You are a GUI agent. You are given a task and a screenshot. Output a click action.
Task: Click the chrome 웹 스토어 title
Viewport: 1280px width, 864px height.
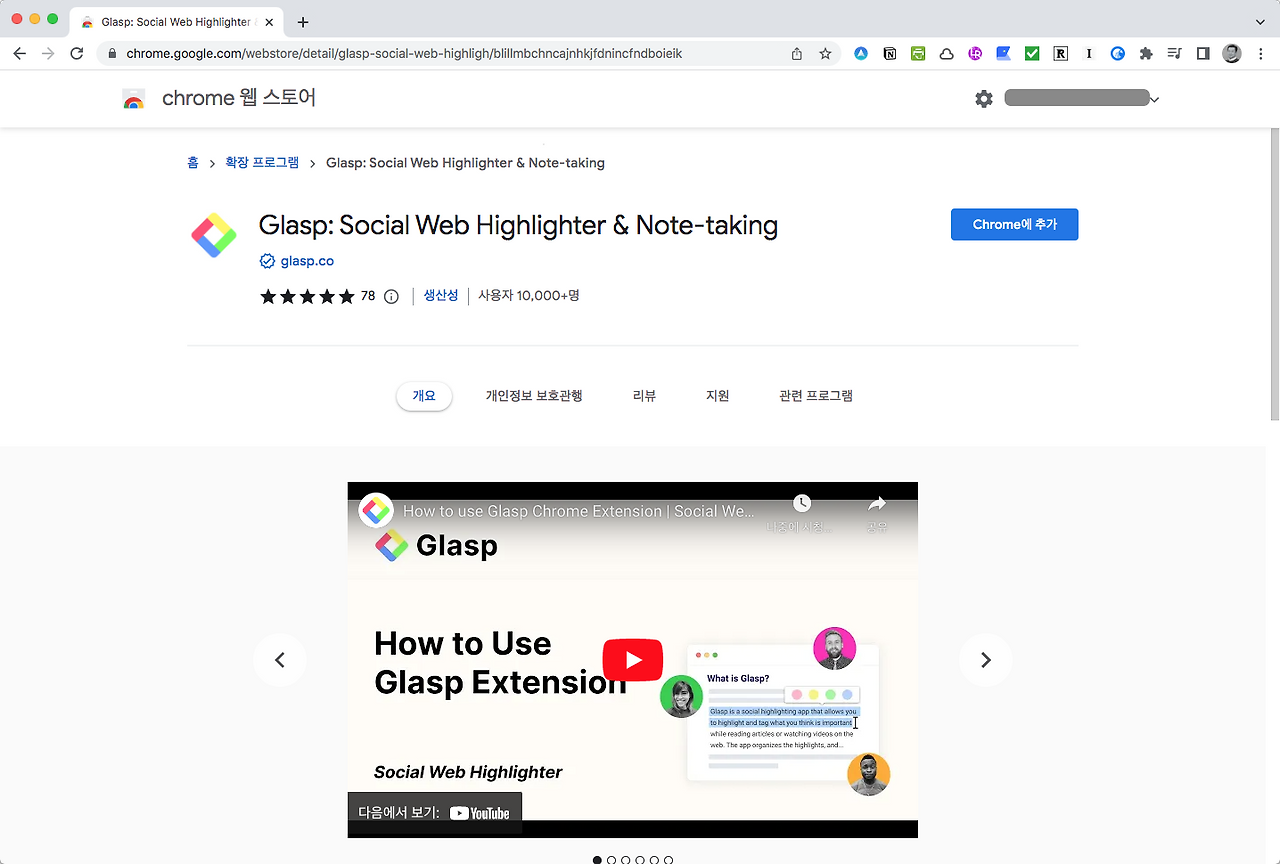coord(239,98)
